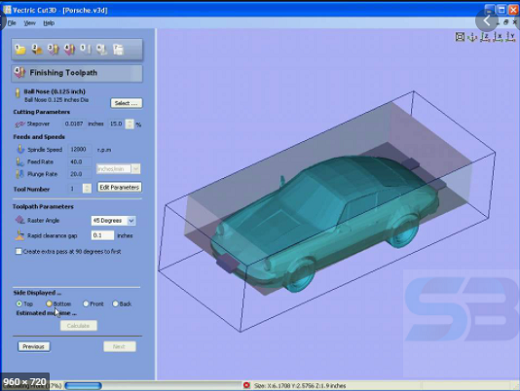Enable extra pass at 90 degrees checkbox
This screenshot has height=391, width=520.
click(19, 251)
